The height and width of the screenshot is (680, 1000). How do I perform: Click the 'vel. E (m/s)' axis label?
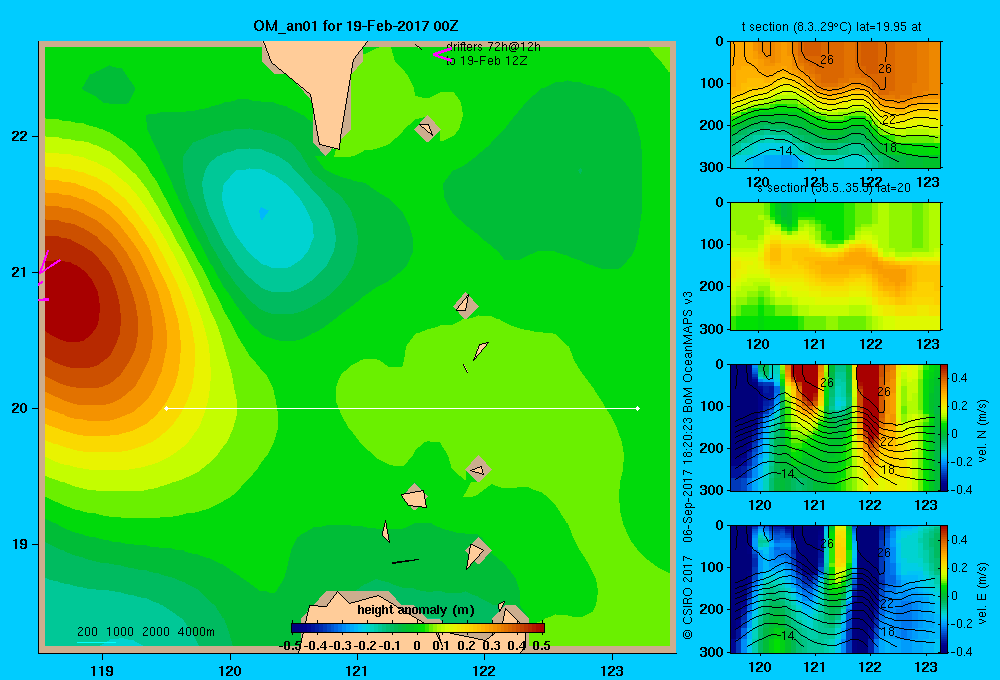pos(982,592)
